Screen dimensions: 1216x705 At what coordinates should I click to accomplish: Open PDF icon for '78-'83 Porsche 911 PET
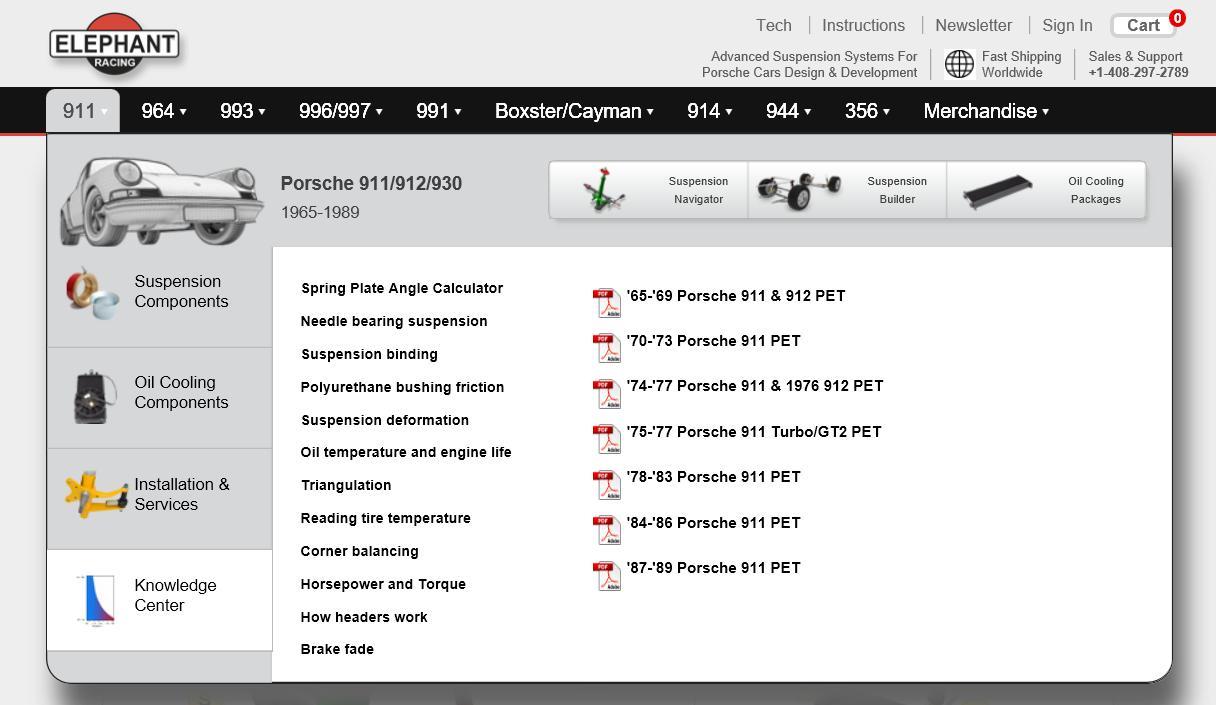tap(607, 484)
